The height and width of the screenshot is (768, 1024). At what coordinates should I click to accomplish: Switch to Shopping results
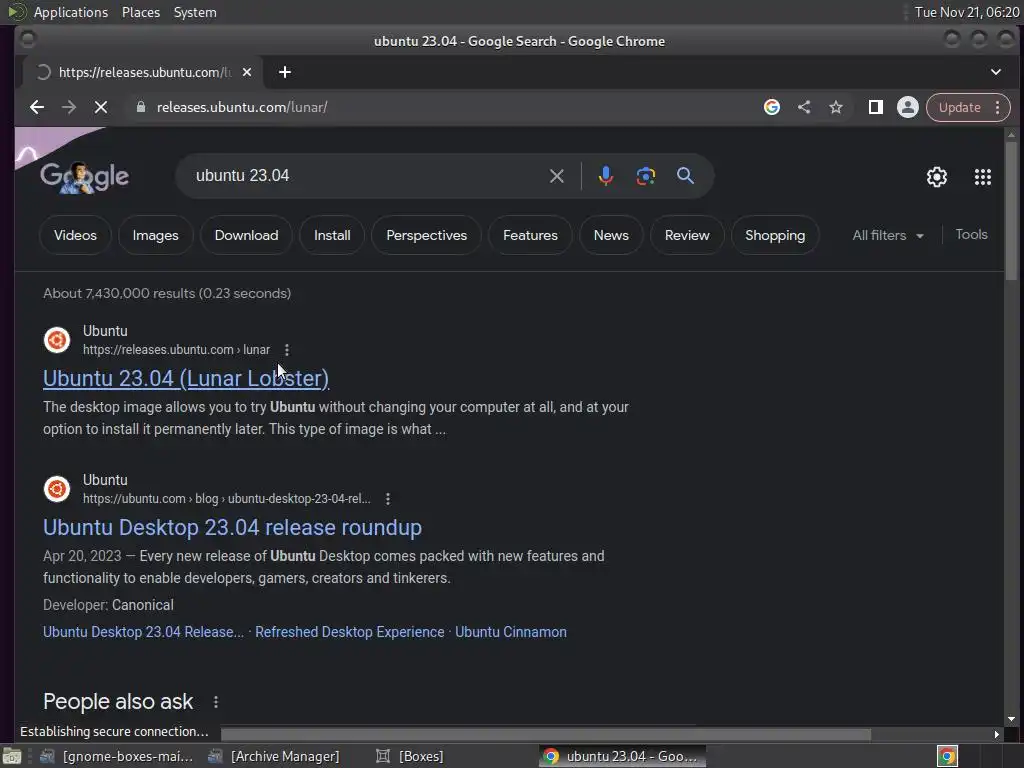pyautogui.click(x=775, y=235)
